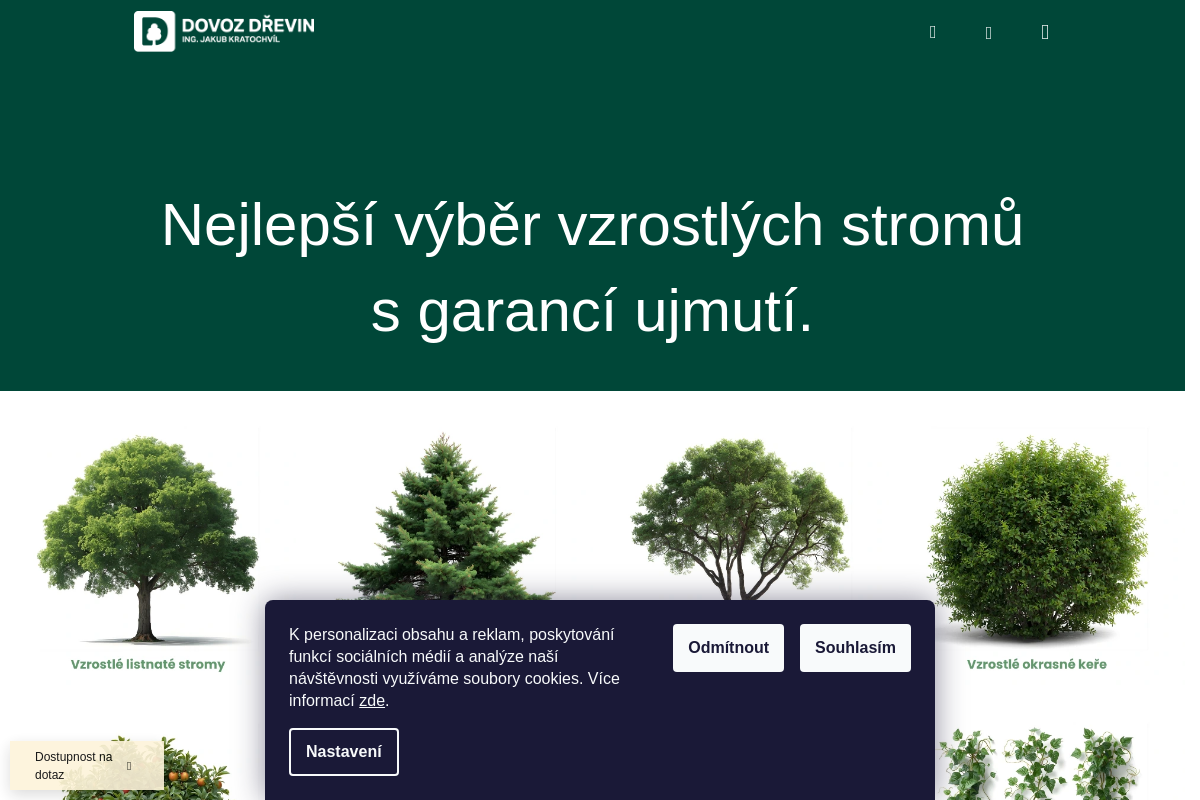Click the last of three header icons
Image resolution: width=1200 pixels, height=800 pixels.
1045,32
